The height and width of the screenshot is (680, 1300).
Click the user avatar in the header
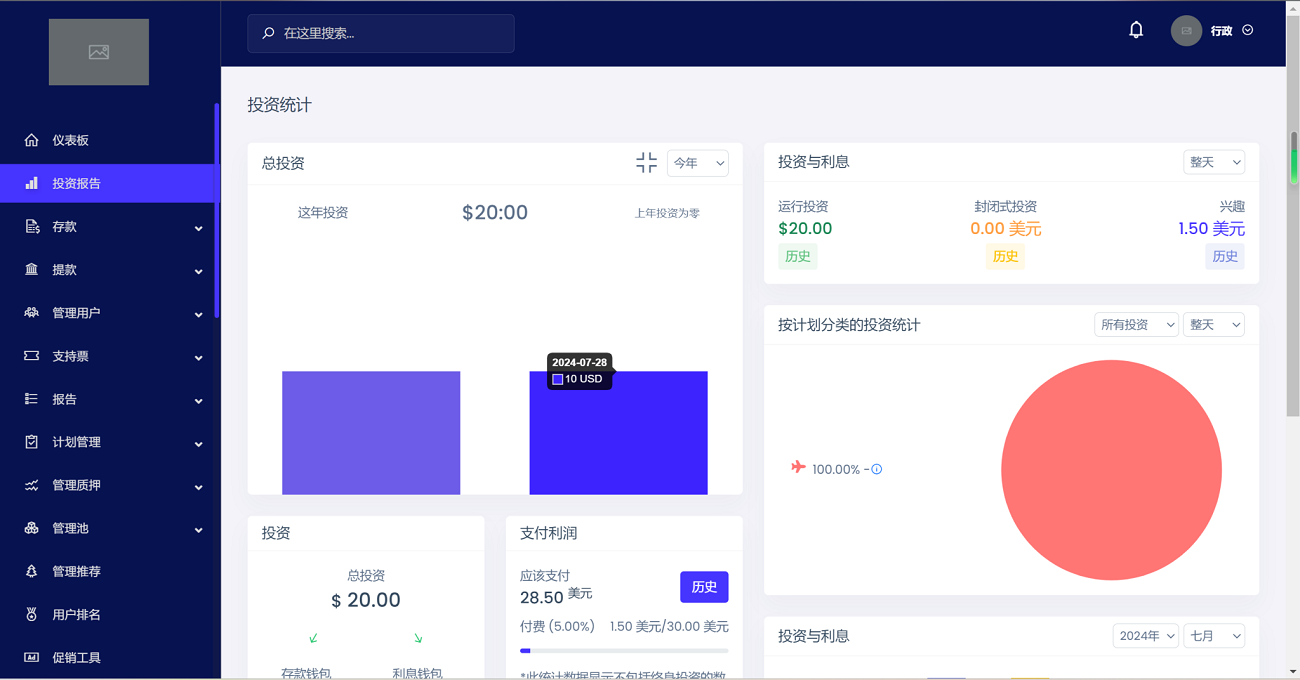pyautogui.click(x=1186, y=31)
